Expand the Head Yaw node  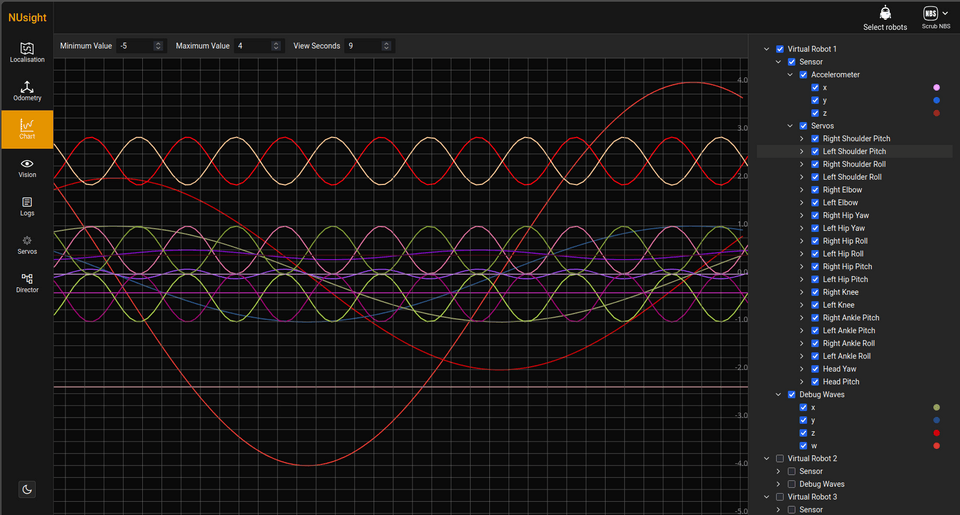(x=802, y=369)
